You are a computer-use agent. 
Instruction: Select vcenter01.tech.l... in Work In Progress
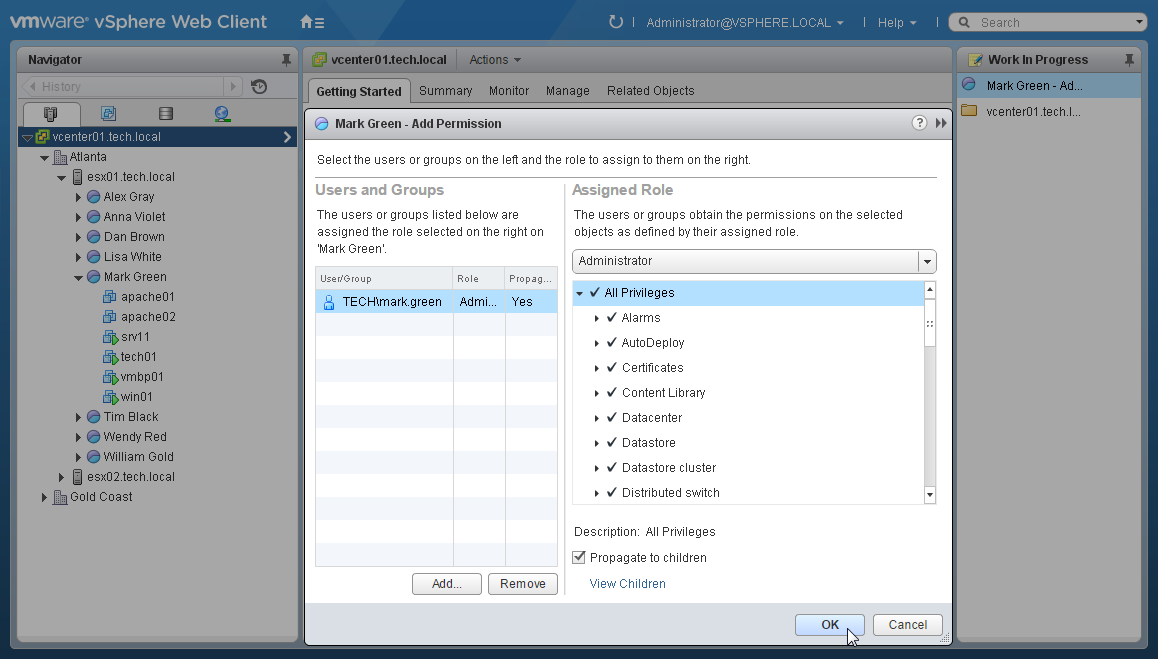[x=1049, y=112]
